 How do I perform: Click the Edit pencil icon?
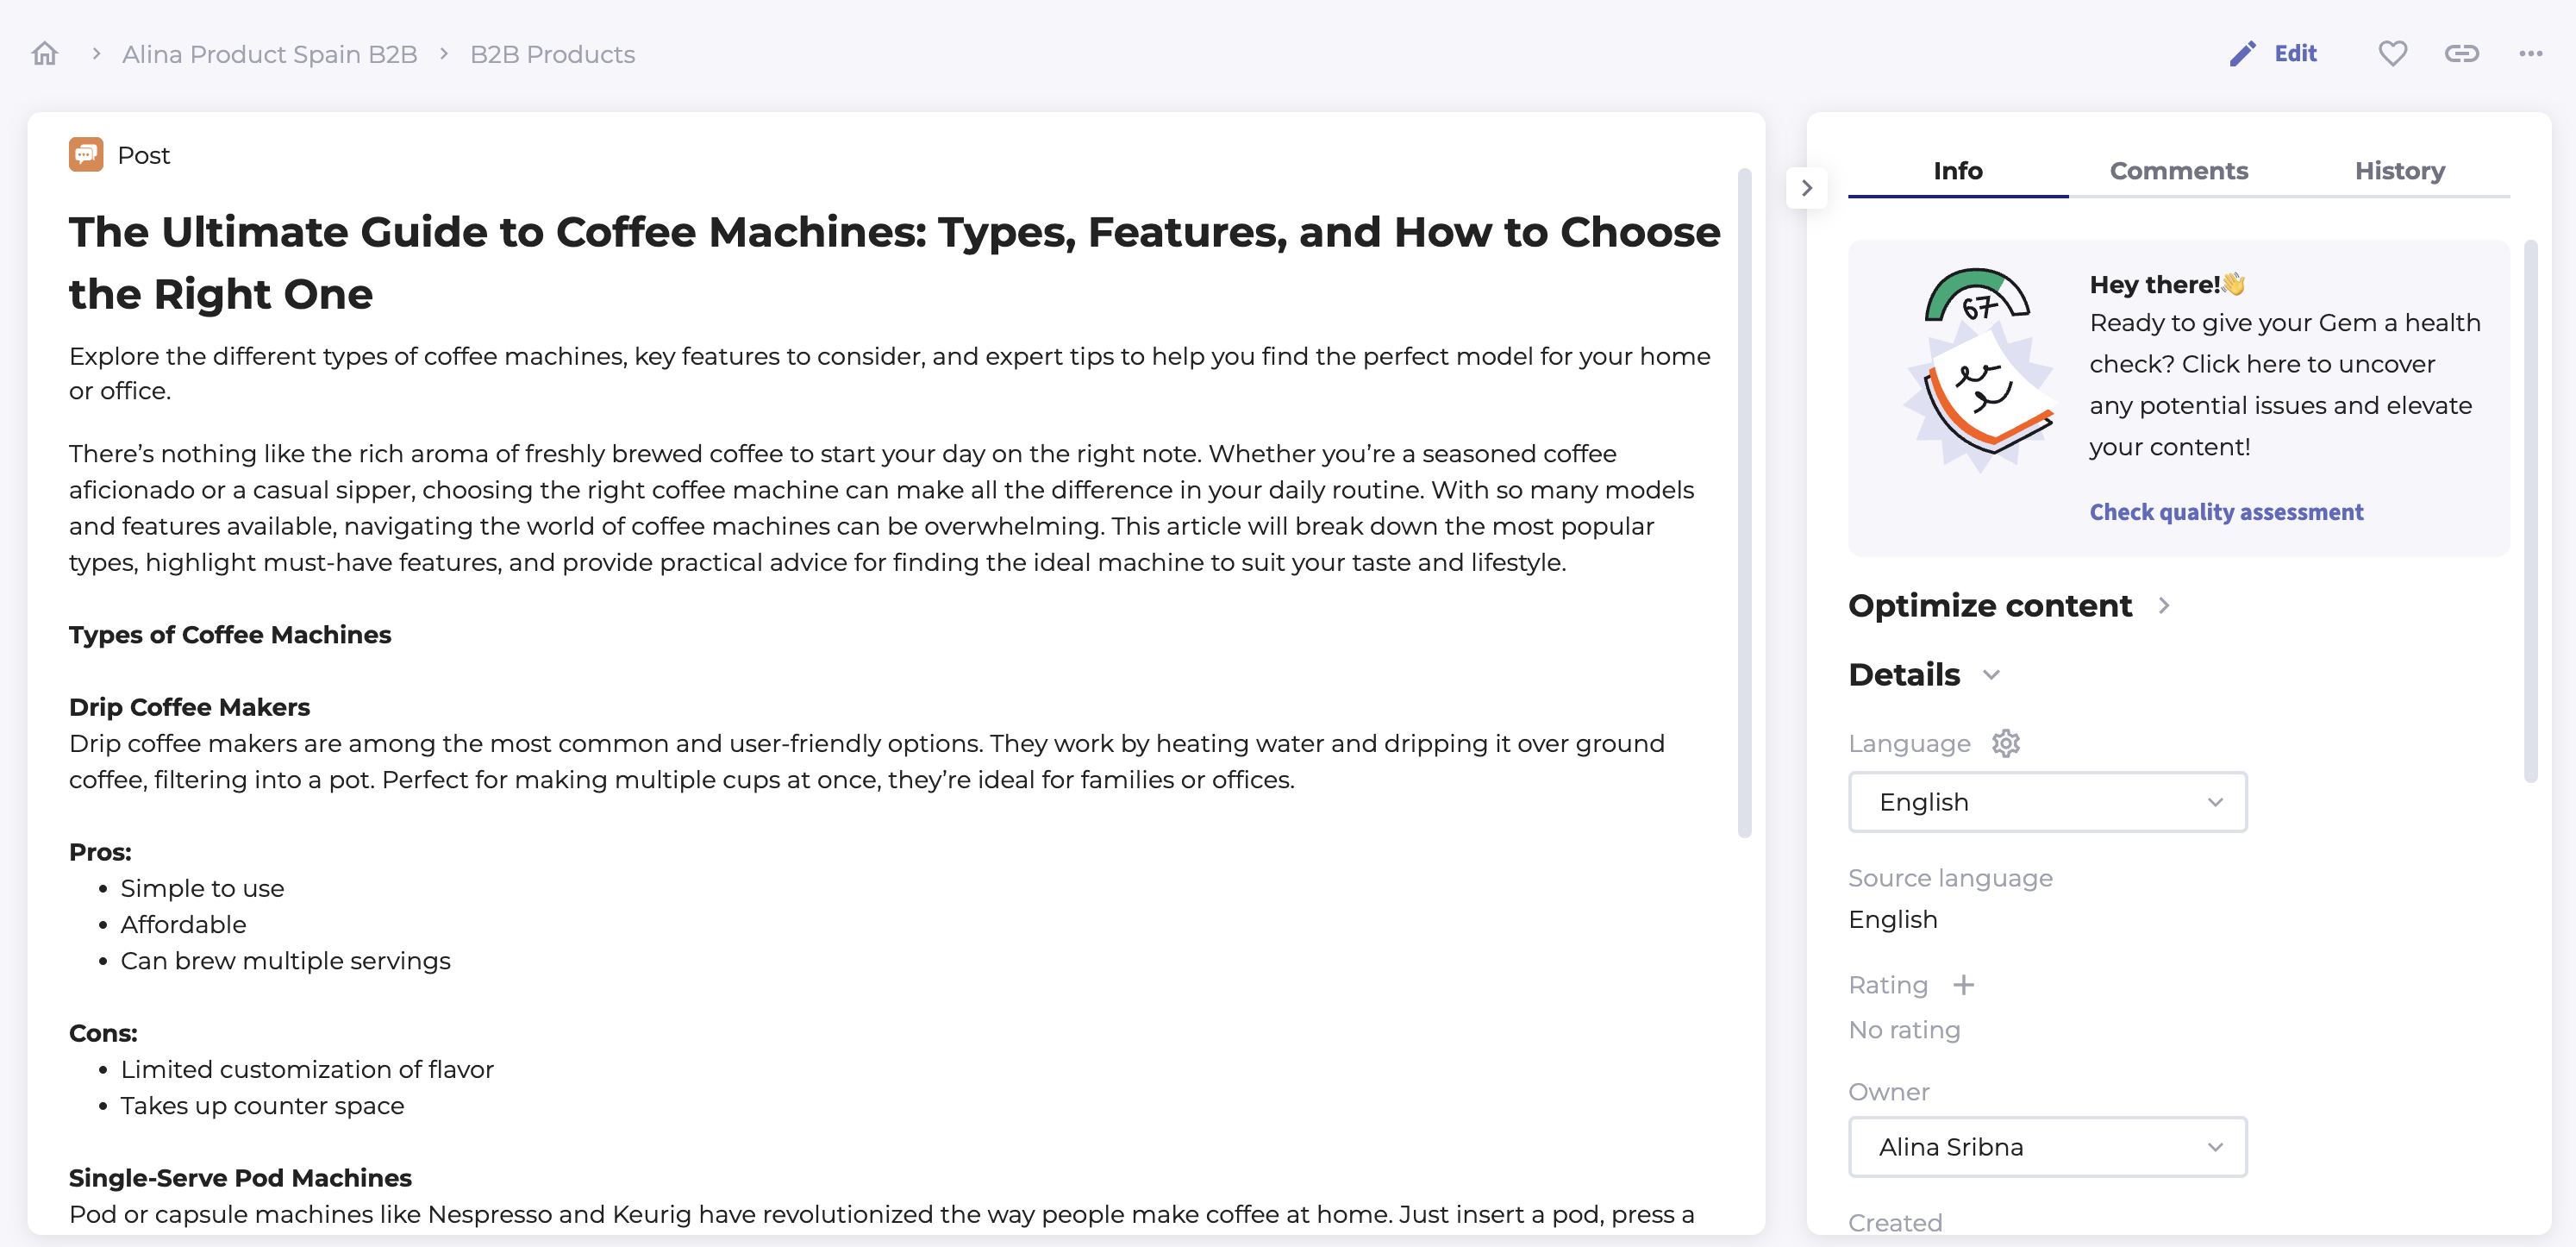2242,54
